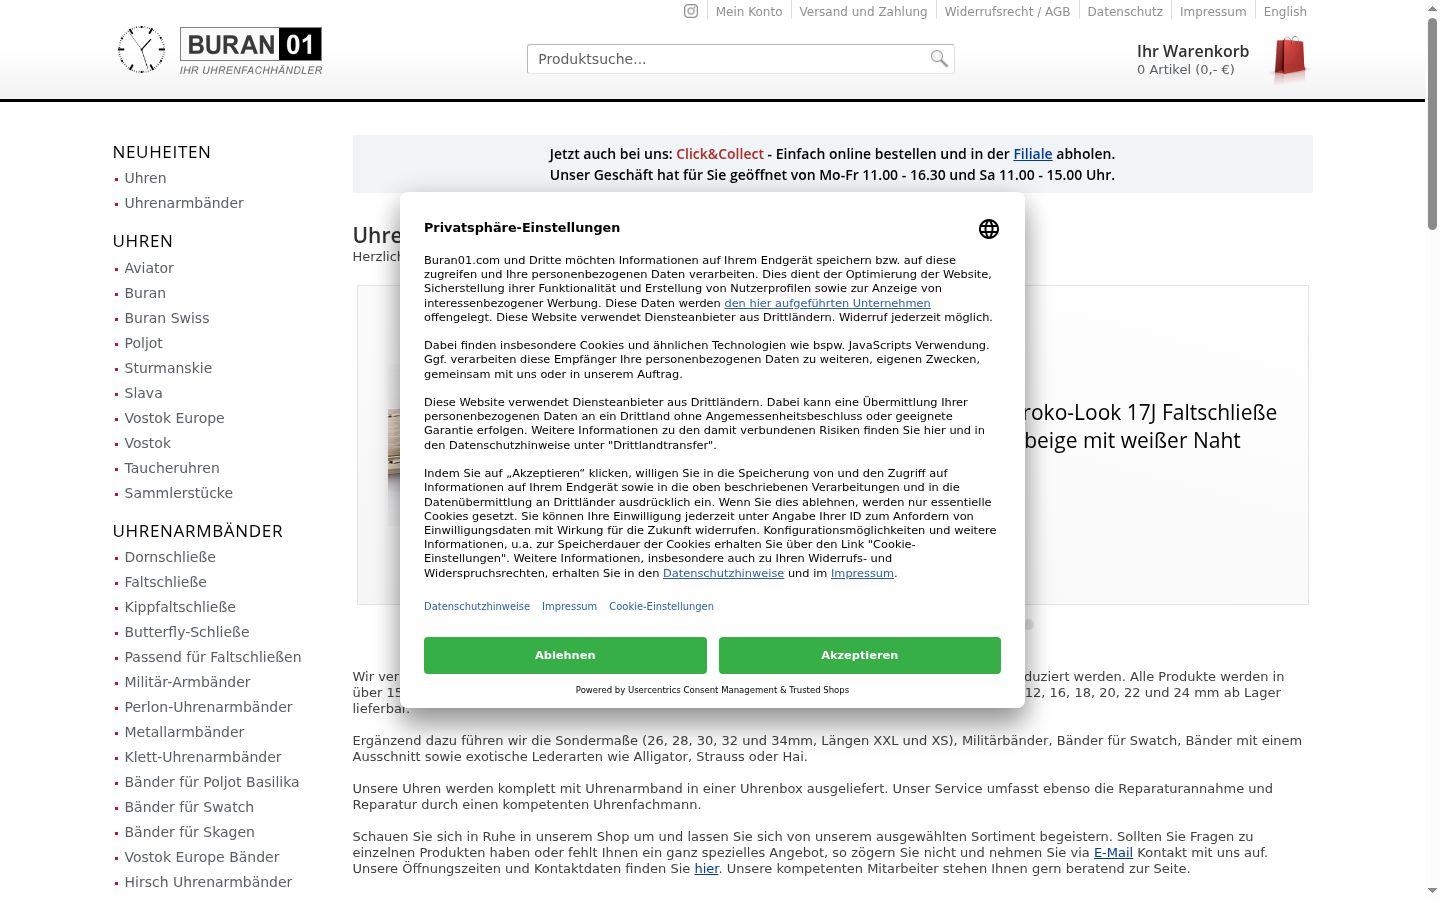The width and height of the screenshot is (1440, 900).
Task: Open Cookie-Einstellungen link
Action: [661, 606]
